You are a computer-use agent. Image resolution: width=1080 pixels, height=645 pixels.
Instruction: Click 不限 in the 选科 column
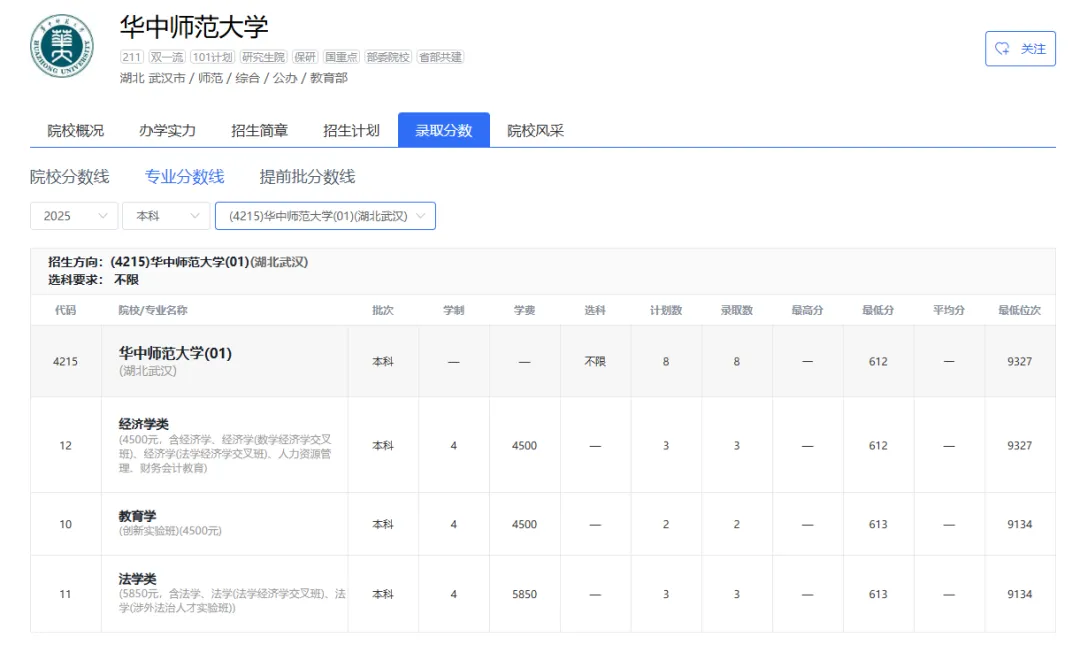pos(595,361)
